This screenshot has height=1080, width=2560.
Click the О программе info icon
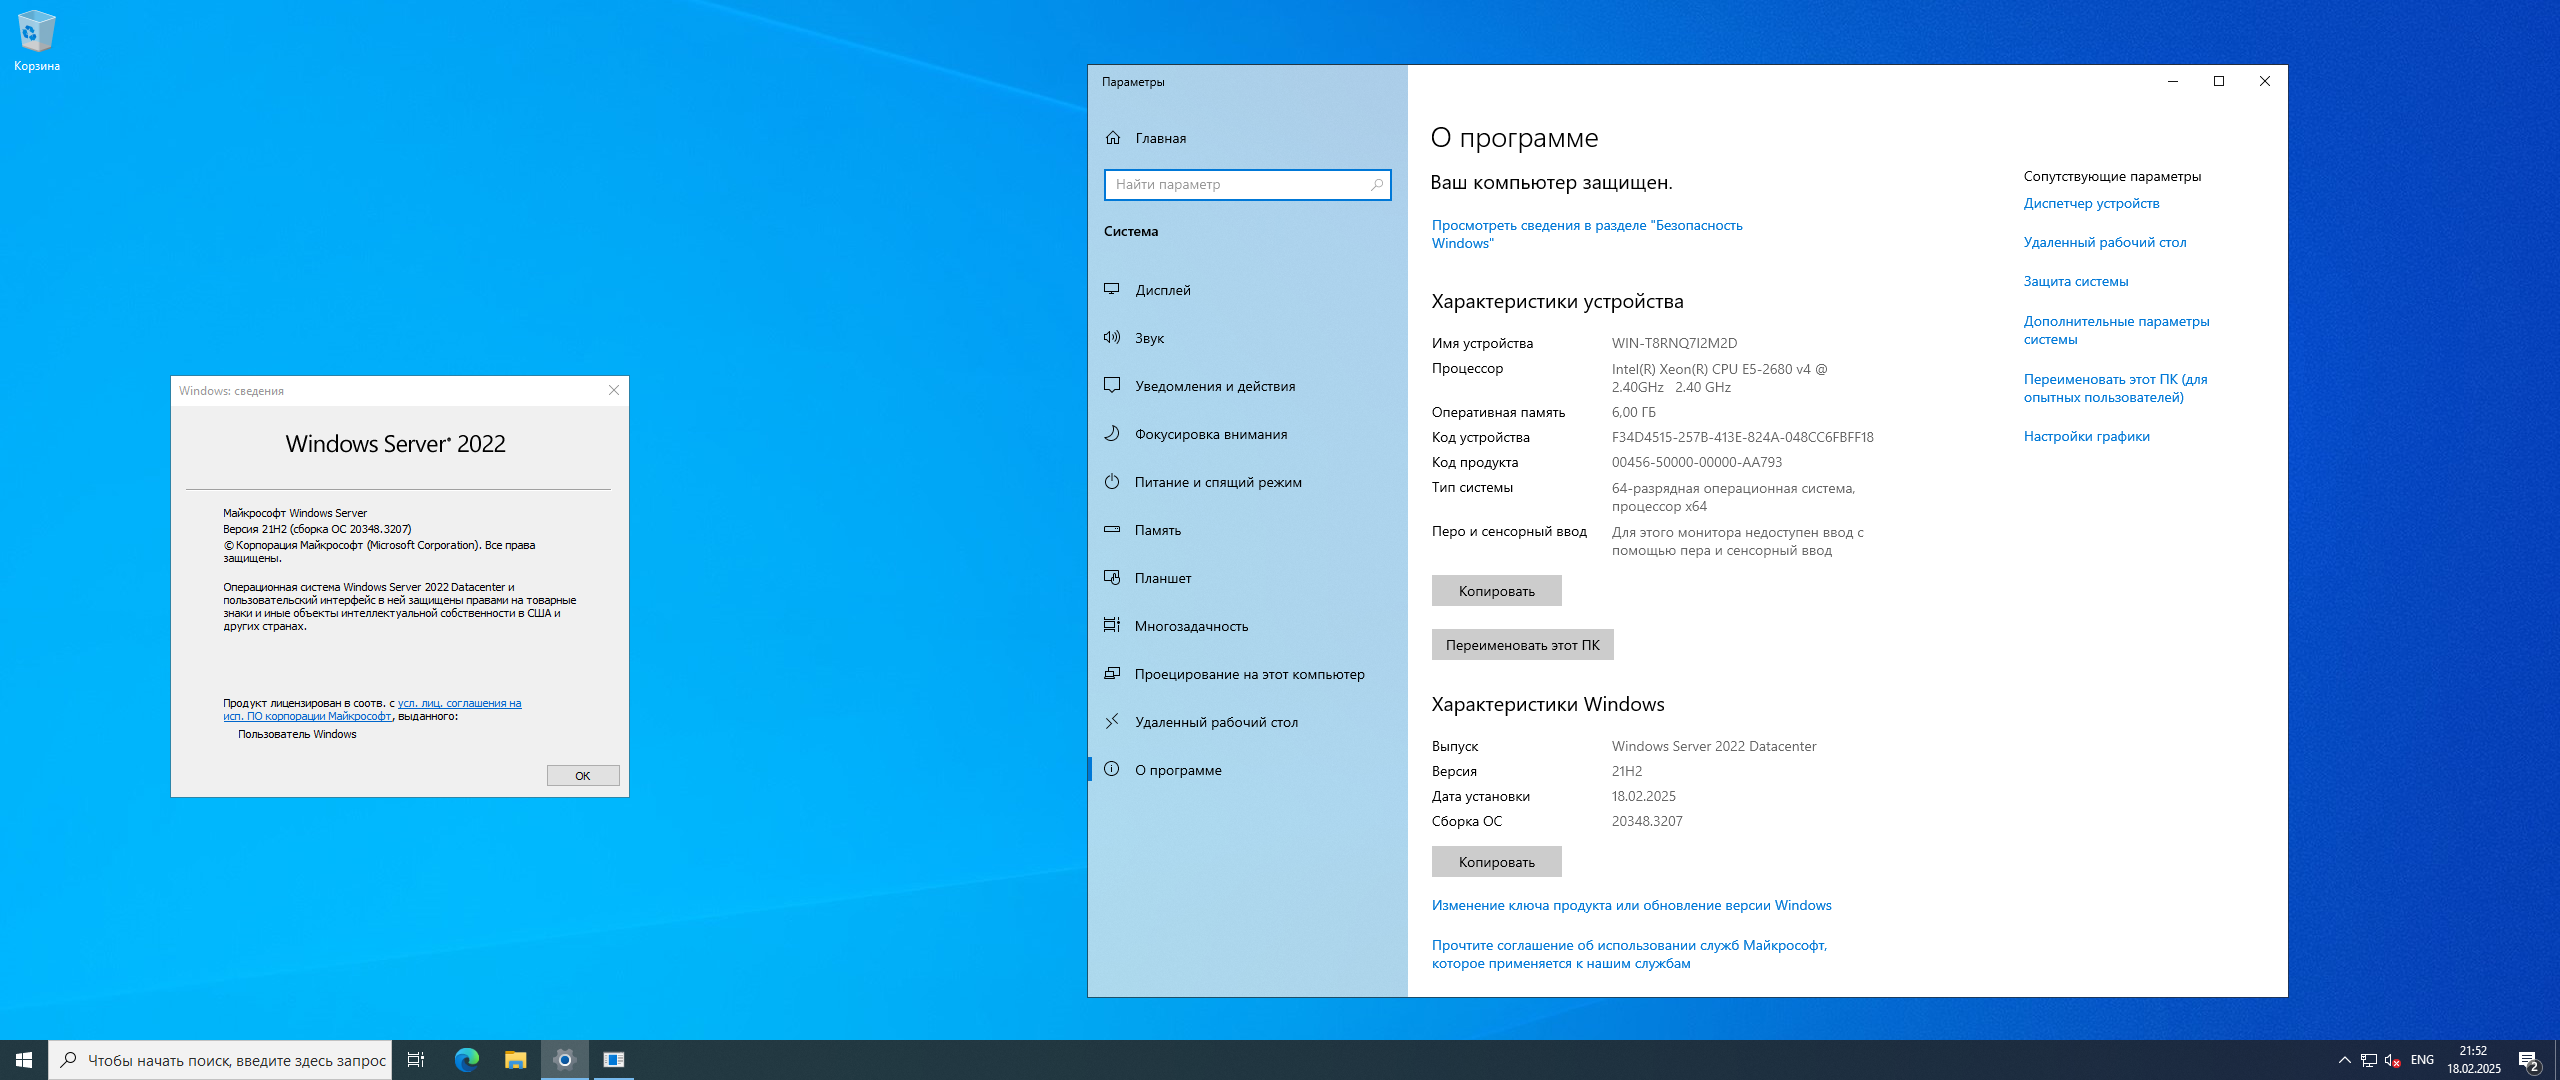click(x=1112, y=770)
